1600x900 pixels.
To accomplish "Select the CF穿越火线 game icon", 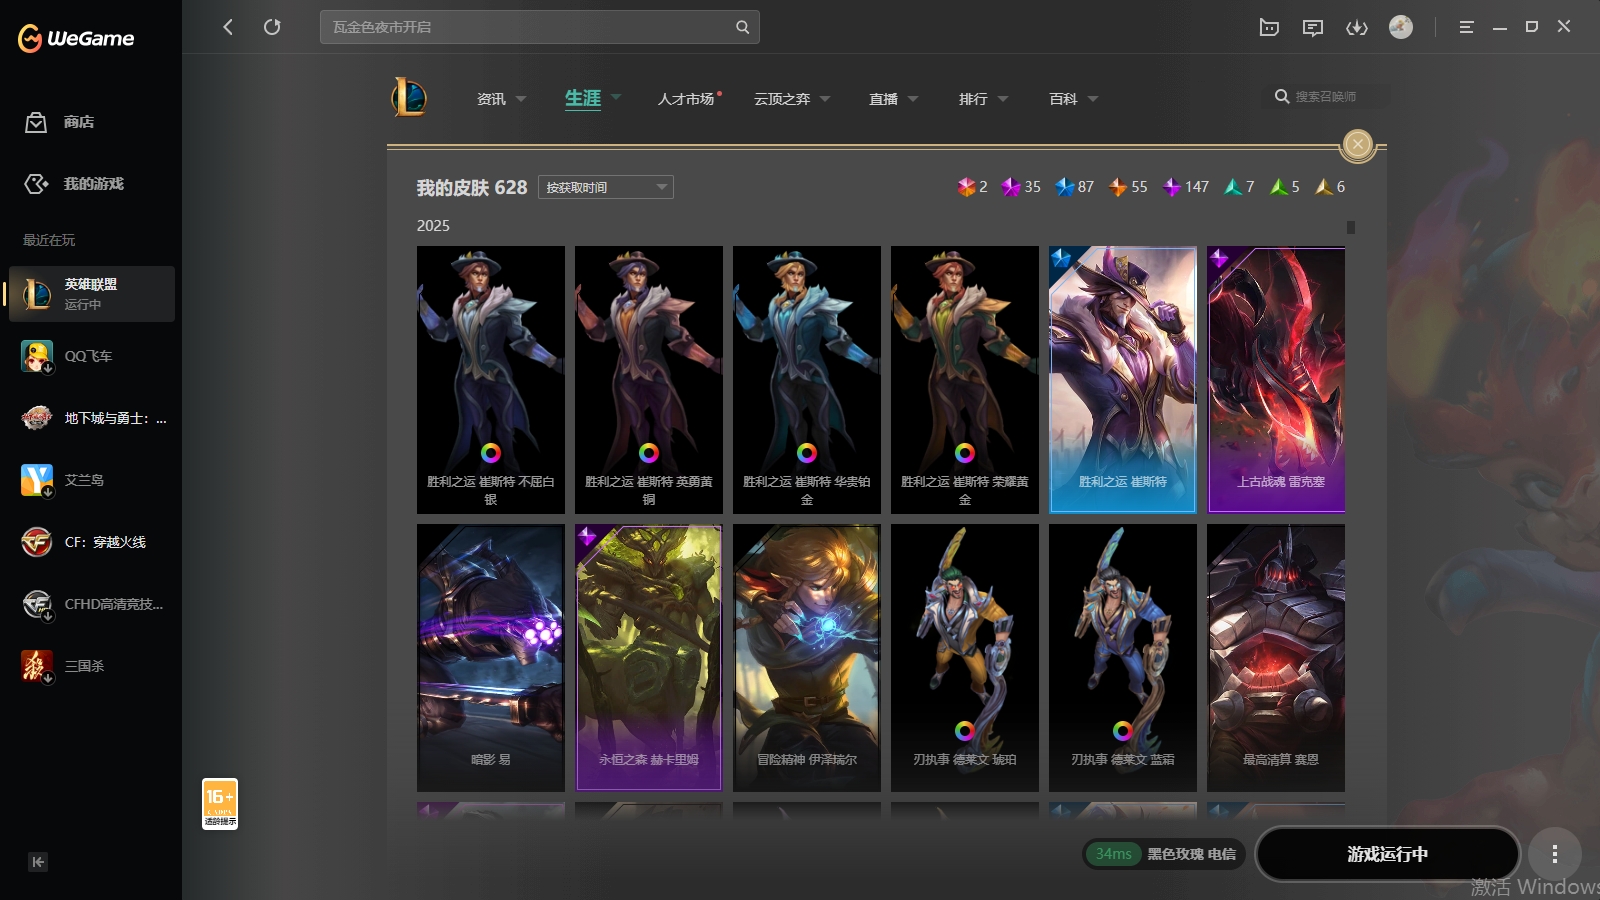I will (36, 542).
